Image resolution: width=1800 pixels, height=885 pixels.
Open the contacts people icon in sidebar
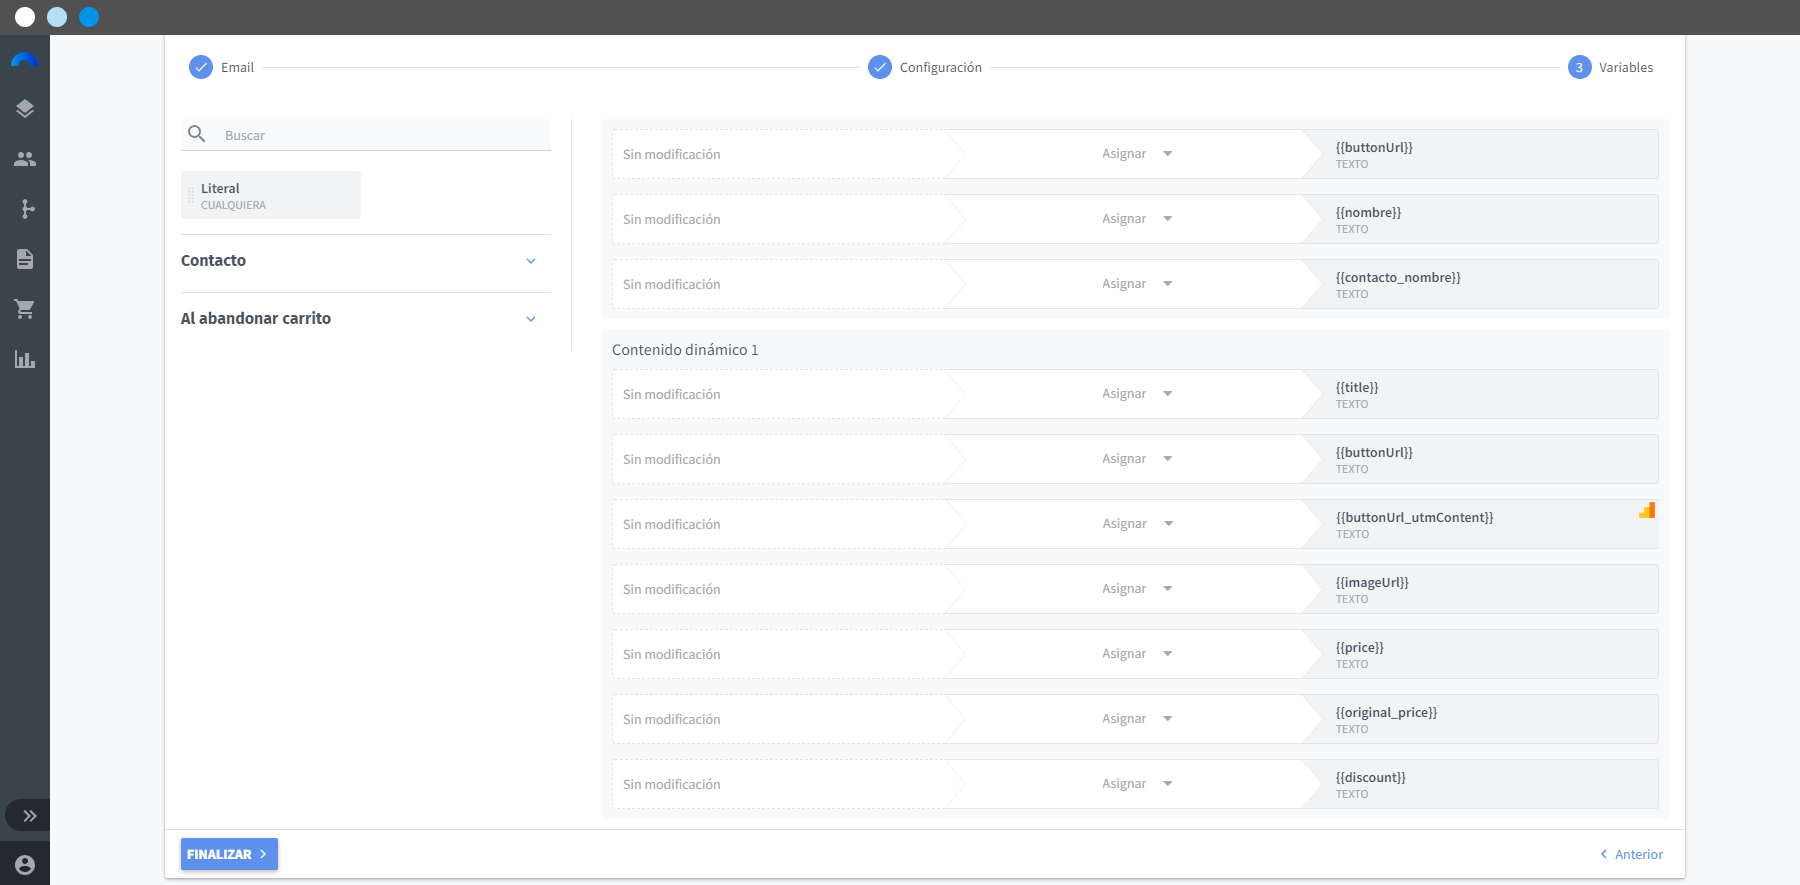click(x=25, y=159)
